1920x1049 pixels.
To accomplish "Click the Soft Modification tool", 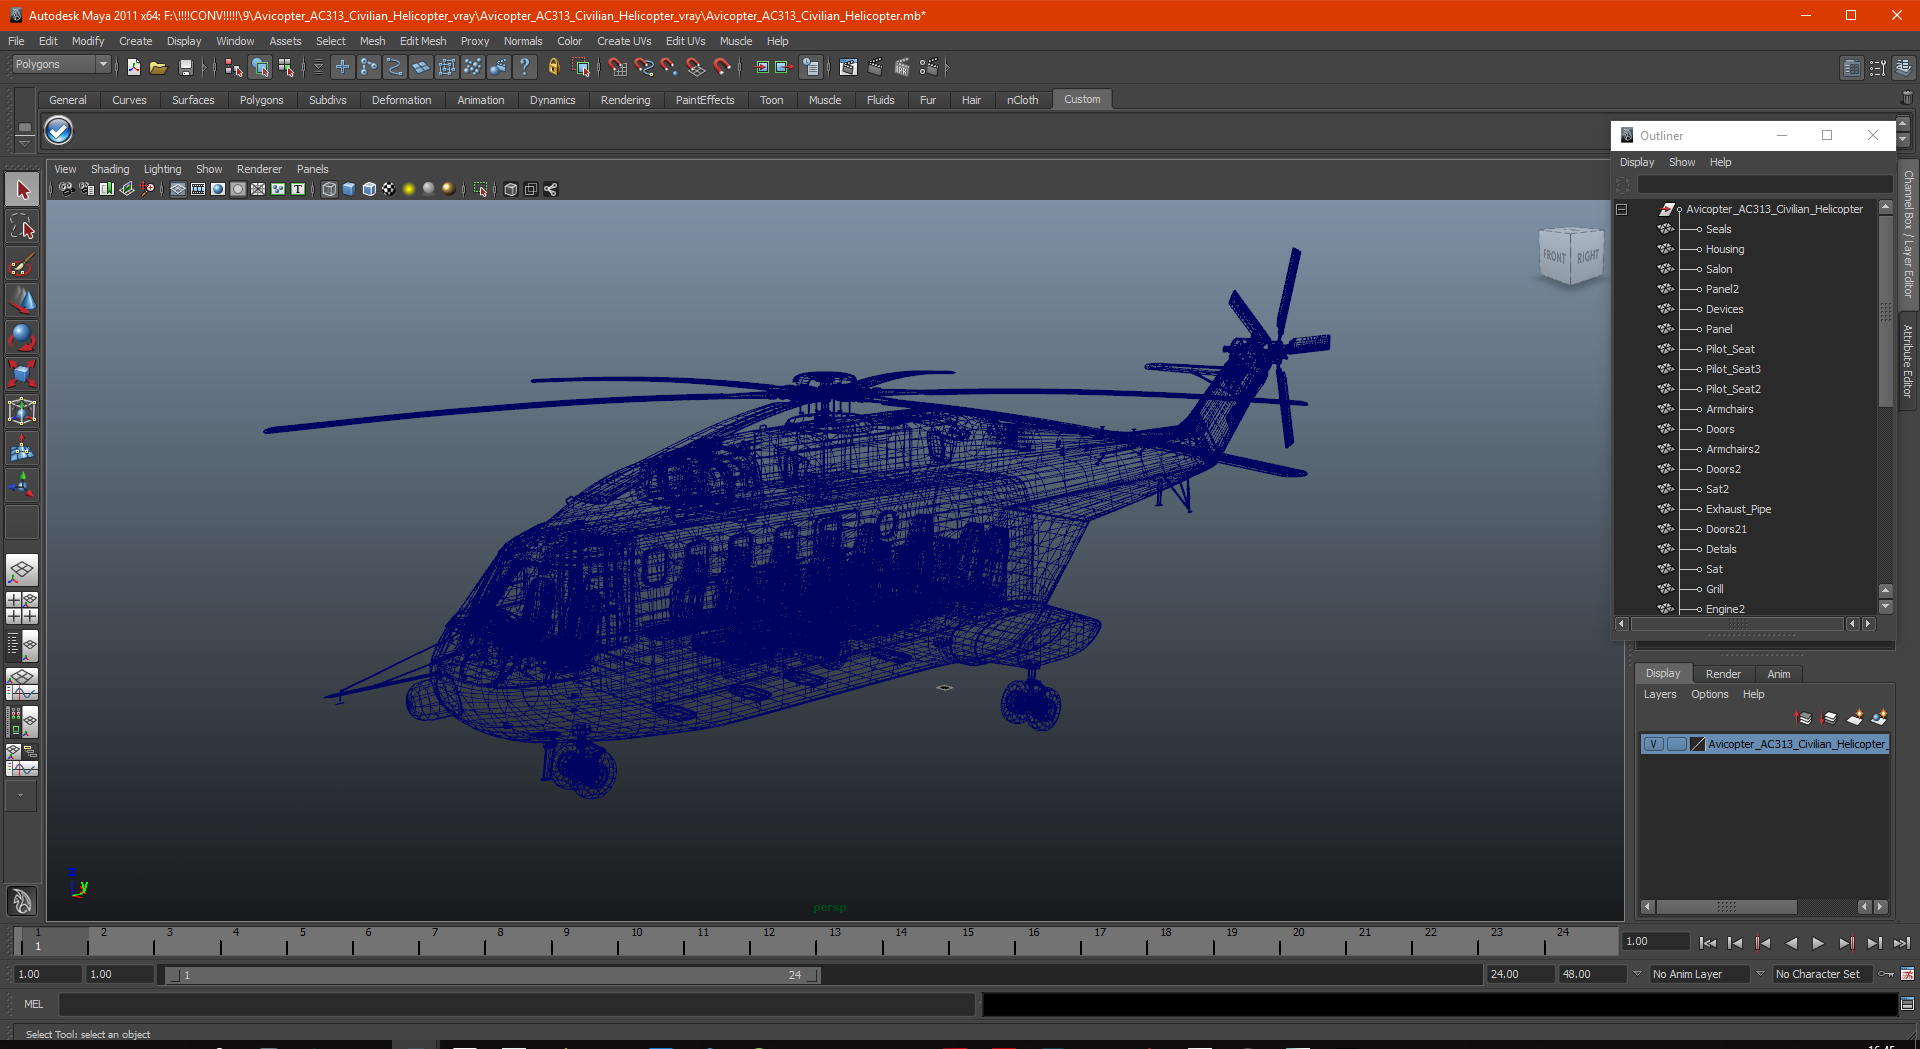I will [22, 449].
